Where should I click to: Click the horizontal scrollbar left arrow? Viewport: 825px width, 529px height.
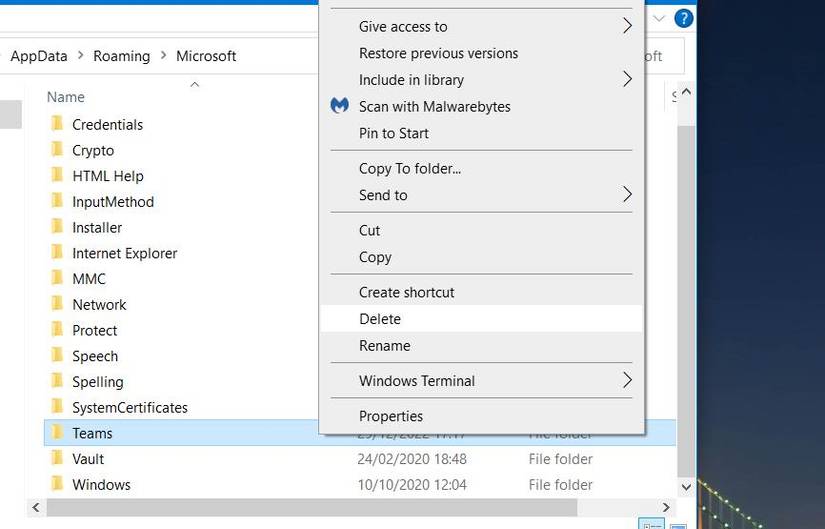[36, 507]
